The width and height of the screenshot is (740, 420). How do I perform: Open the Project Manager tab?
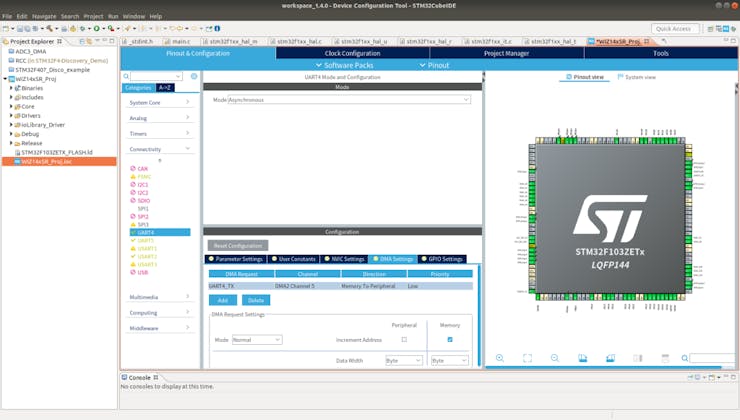[506, 53]
